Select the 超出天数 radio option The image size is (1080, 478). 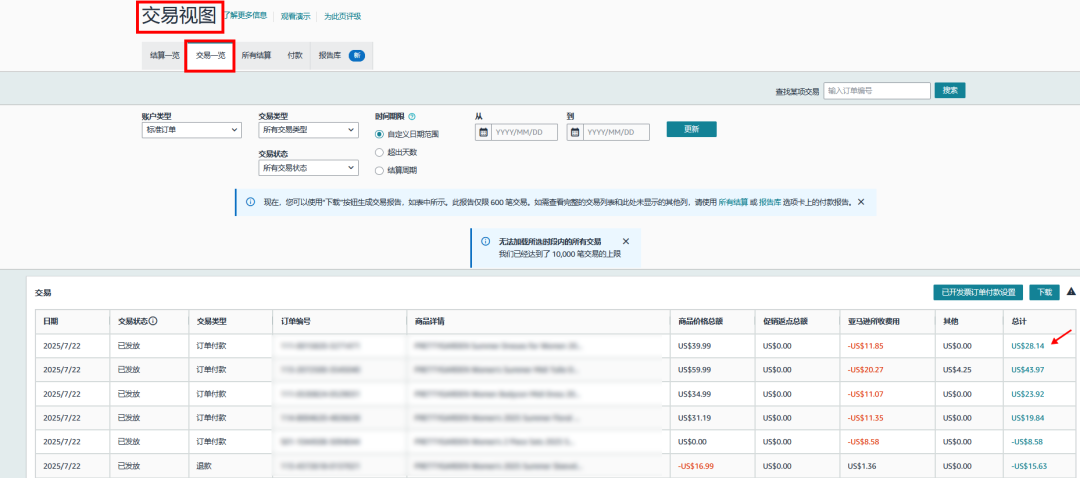[x=380, y=152]
